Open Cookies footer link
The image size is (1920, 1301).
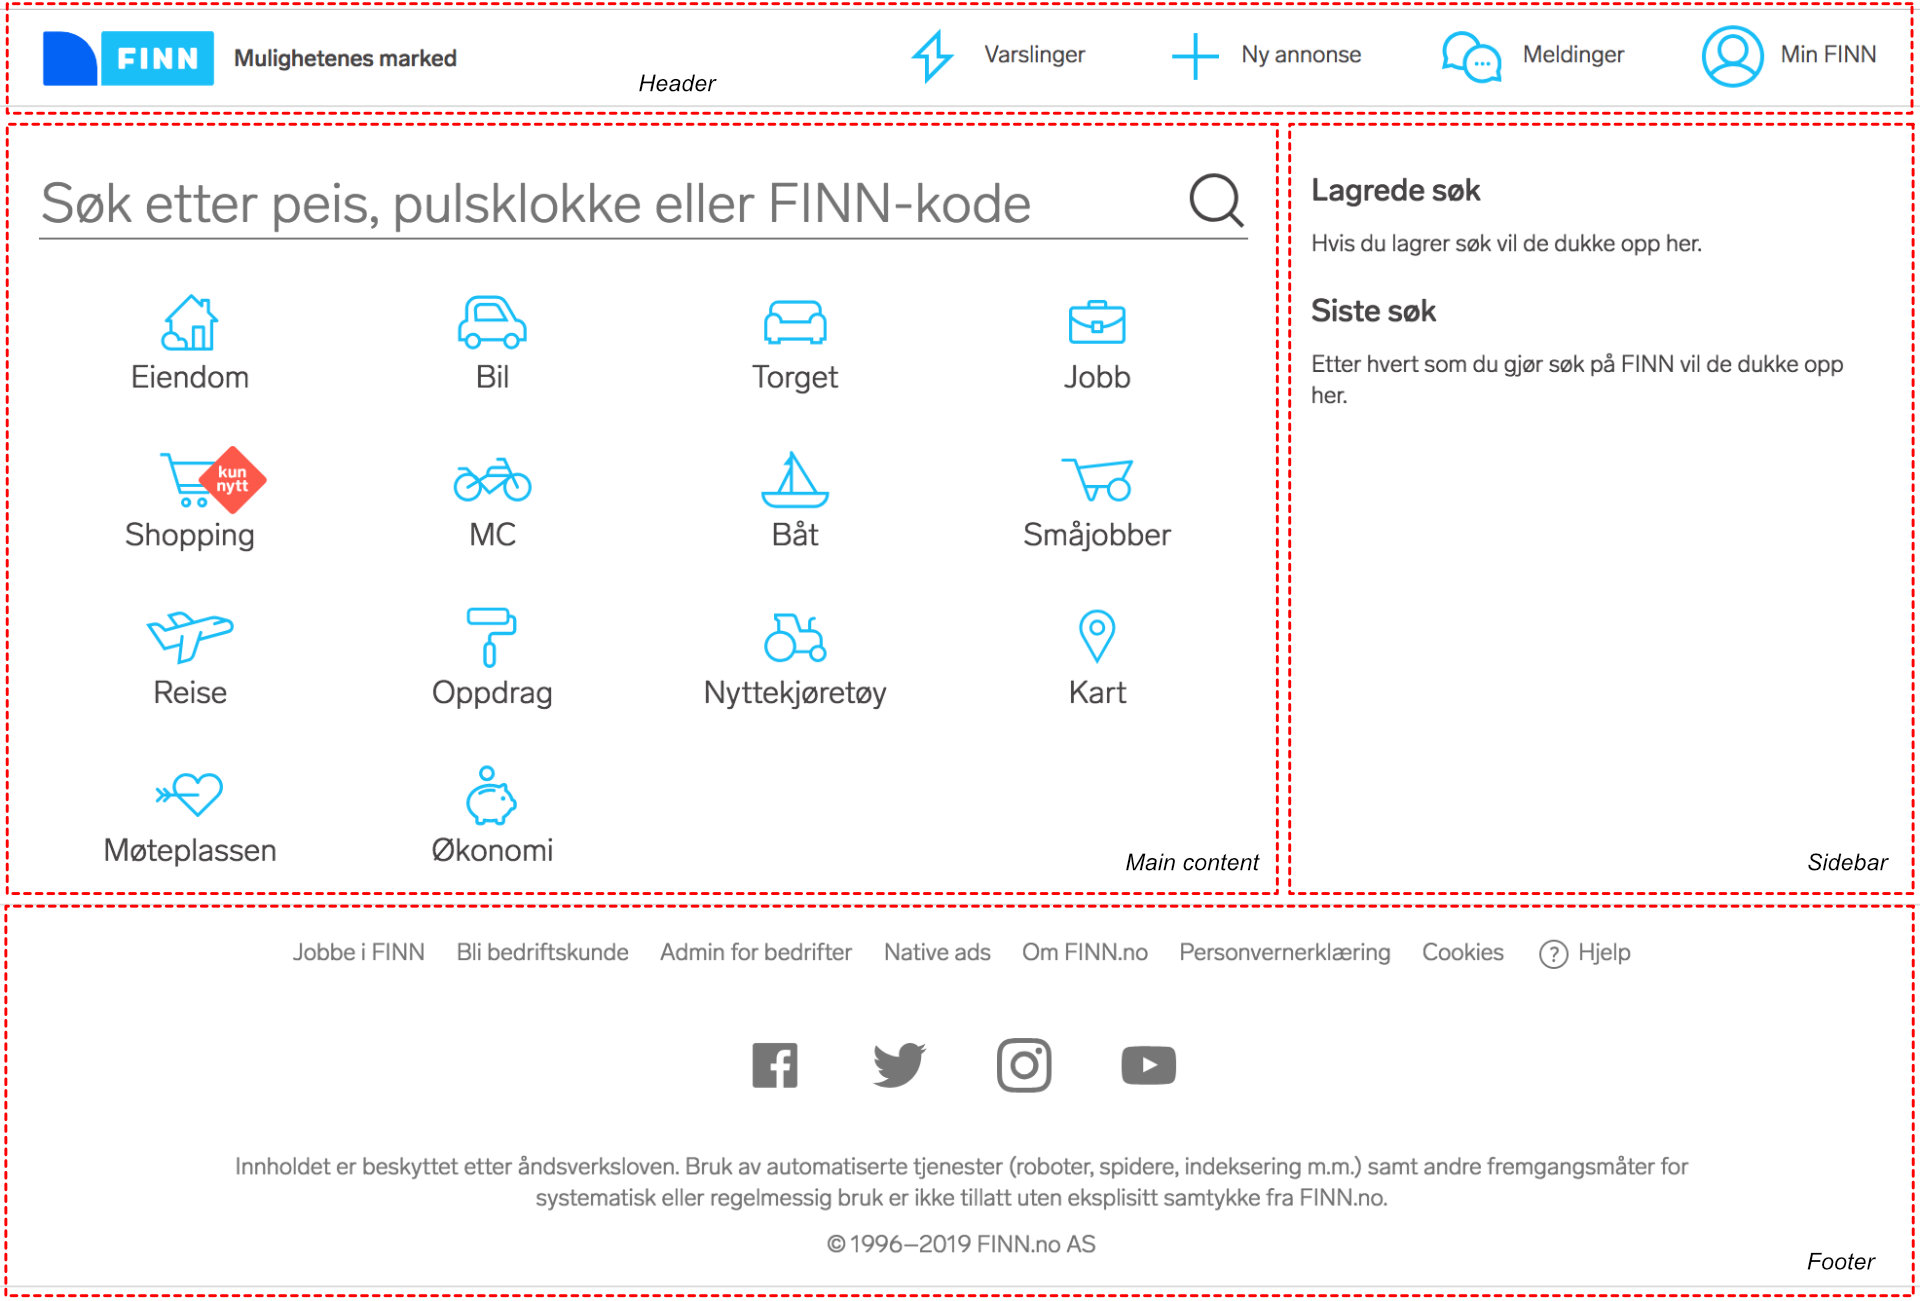tap(1463, 953)
